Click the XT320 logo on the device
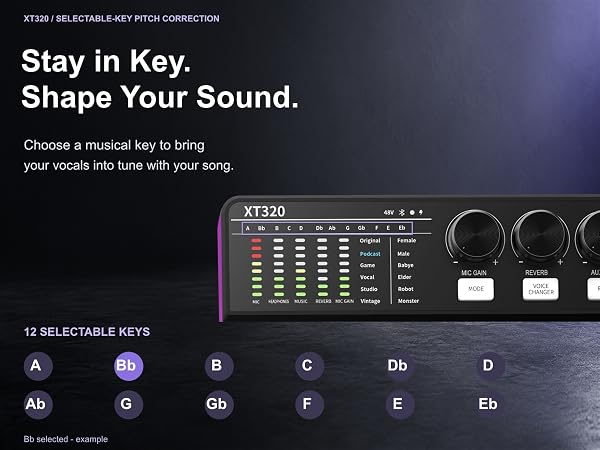600x450 pixels. 264,212
